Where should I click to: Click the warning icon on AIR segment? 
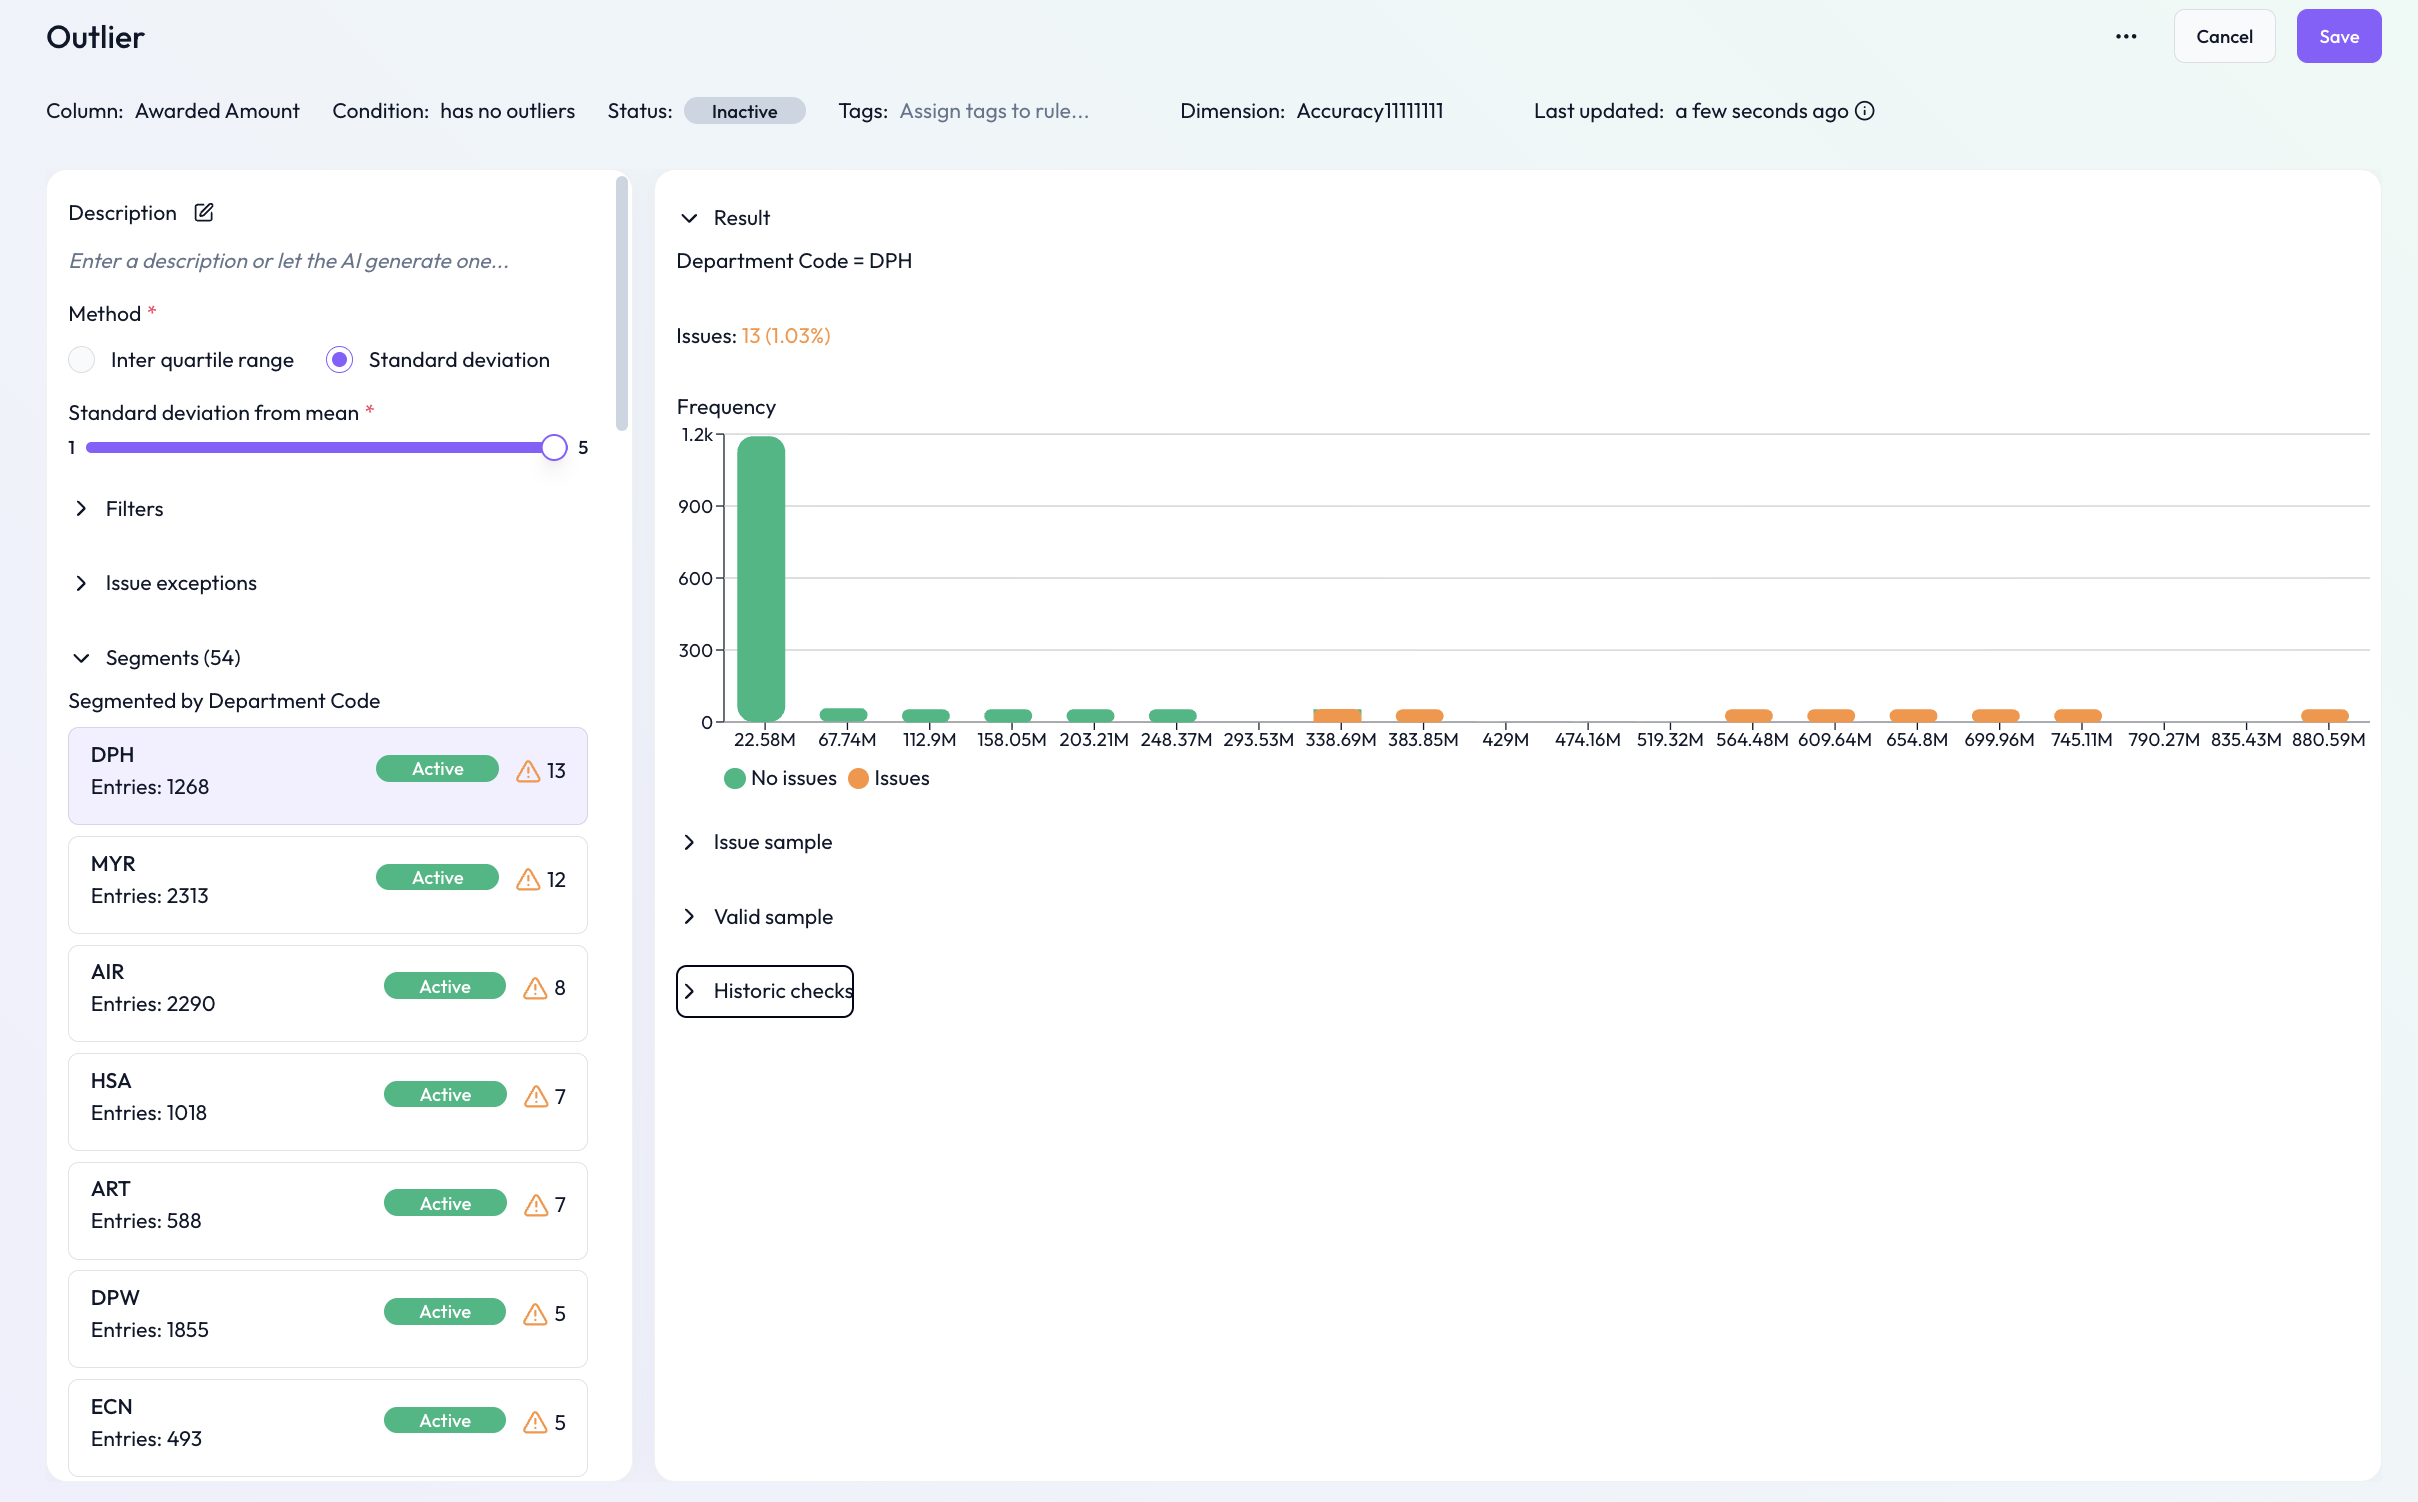[x=535, y=988]
